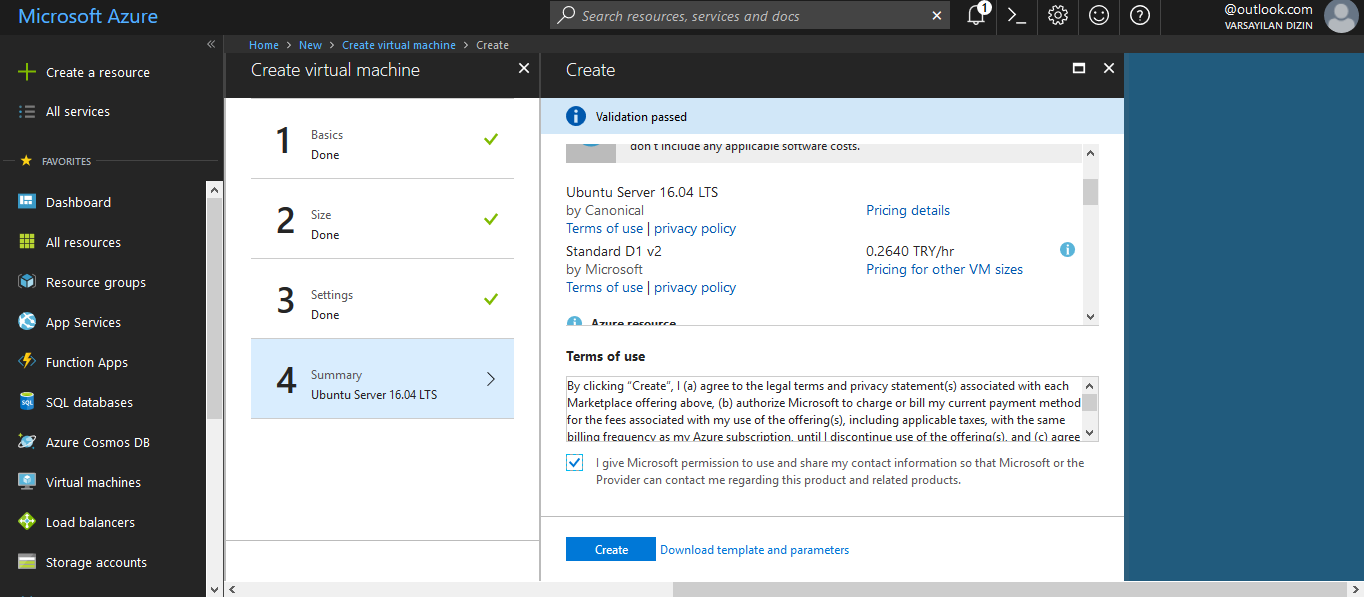Open Download template and parameters link
The image size is (1364, 597).
pos(754,550)
